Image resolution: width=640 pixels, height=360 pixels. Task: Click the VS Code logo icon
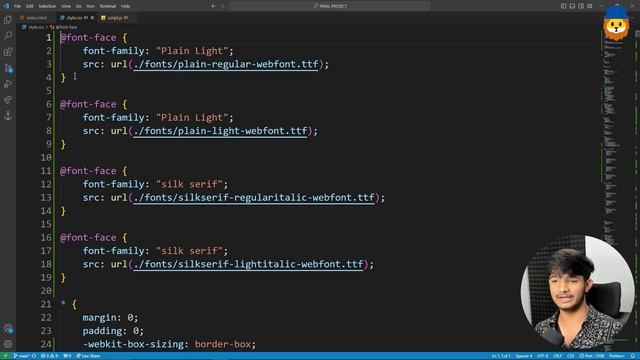point(6,6)
